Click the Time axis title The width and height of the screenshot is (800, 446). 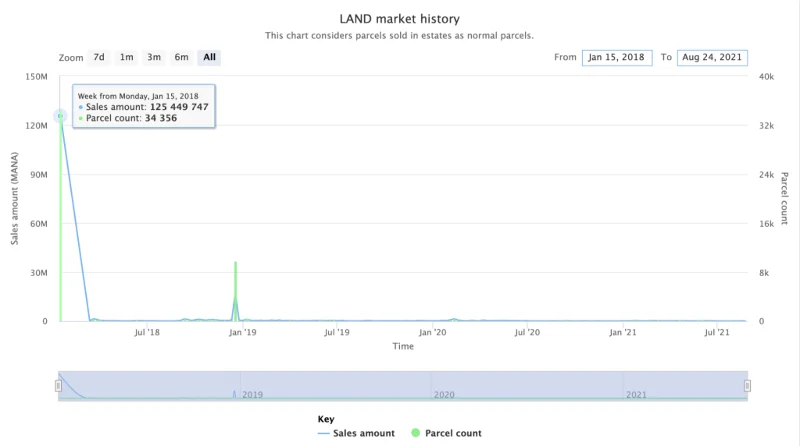coord(403,346)
